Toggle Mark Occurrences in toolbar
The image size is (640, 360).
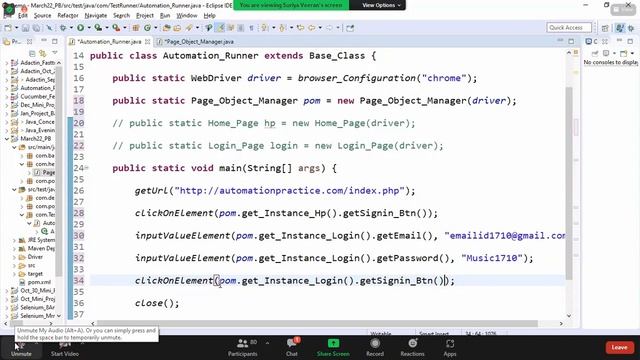[220, 28]
